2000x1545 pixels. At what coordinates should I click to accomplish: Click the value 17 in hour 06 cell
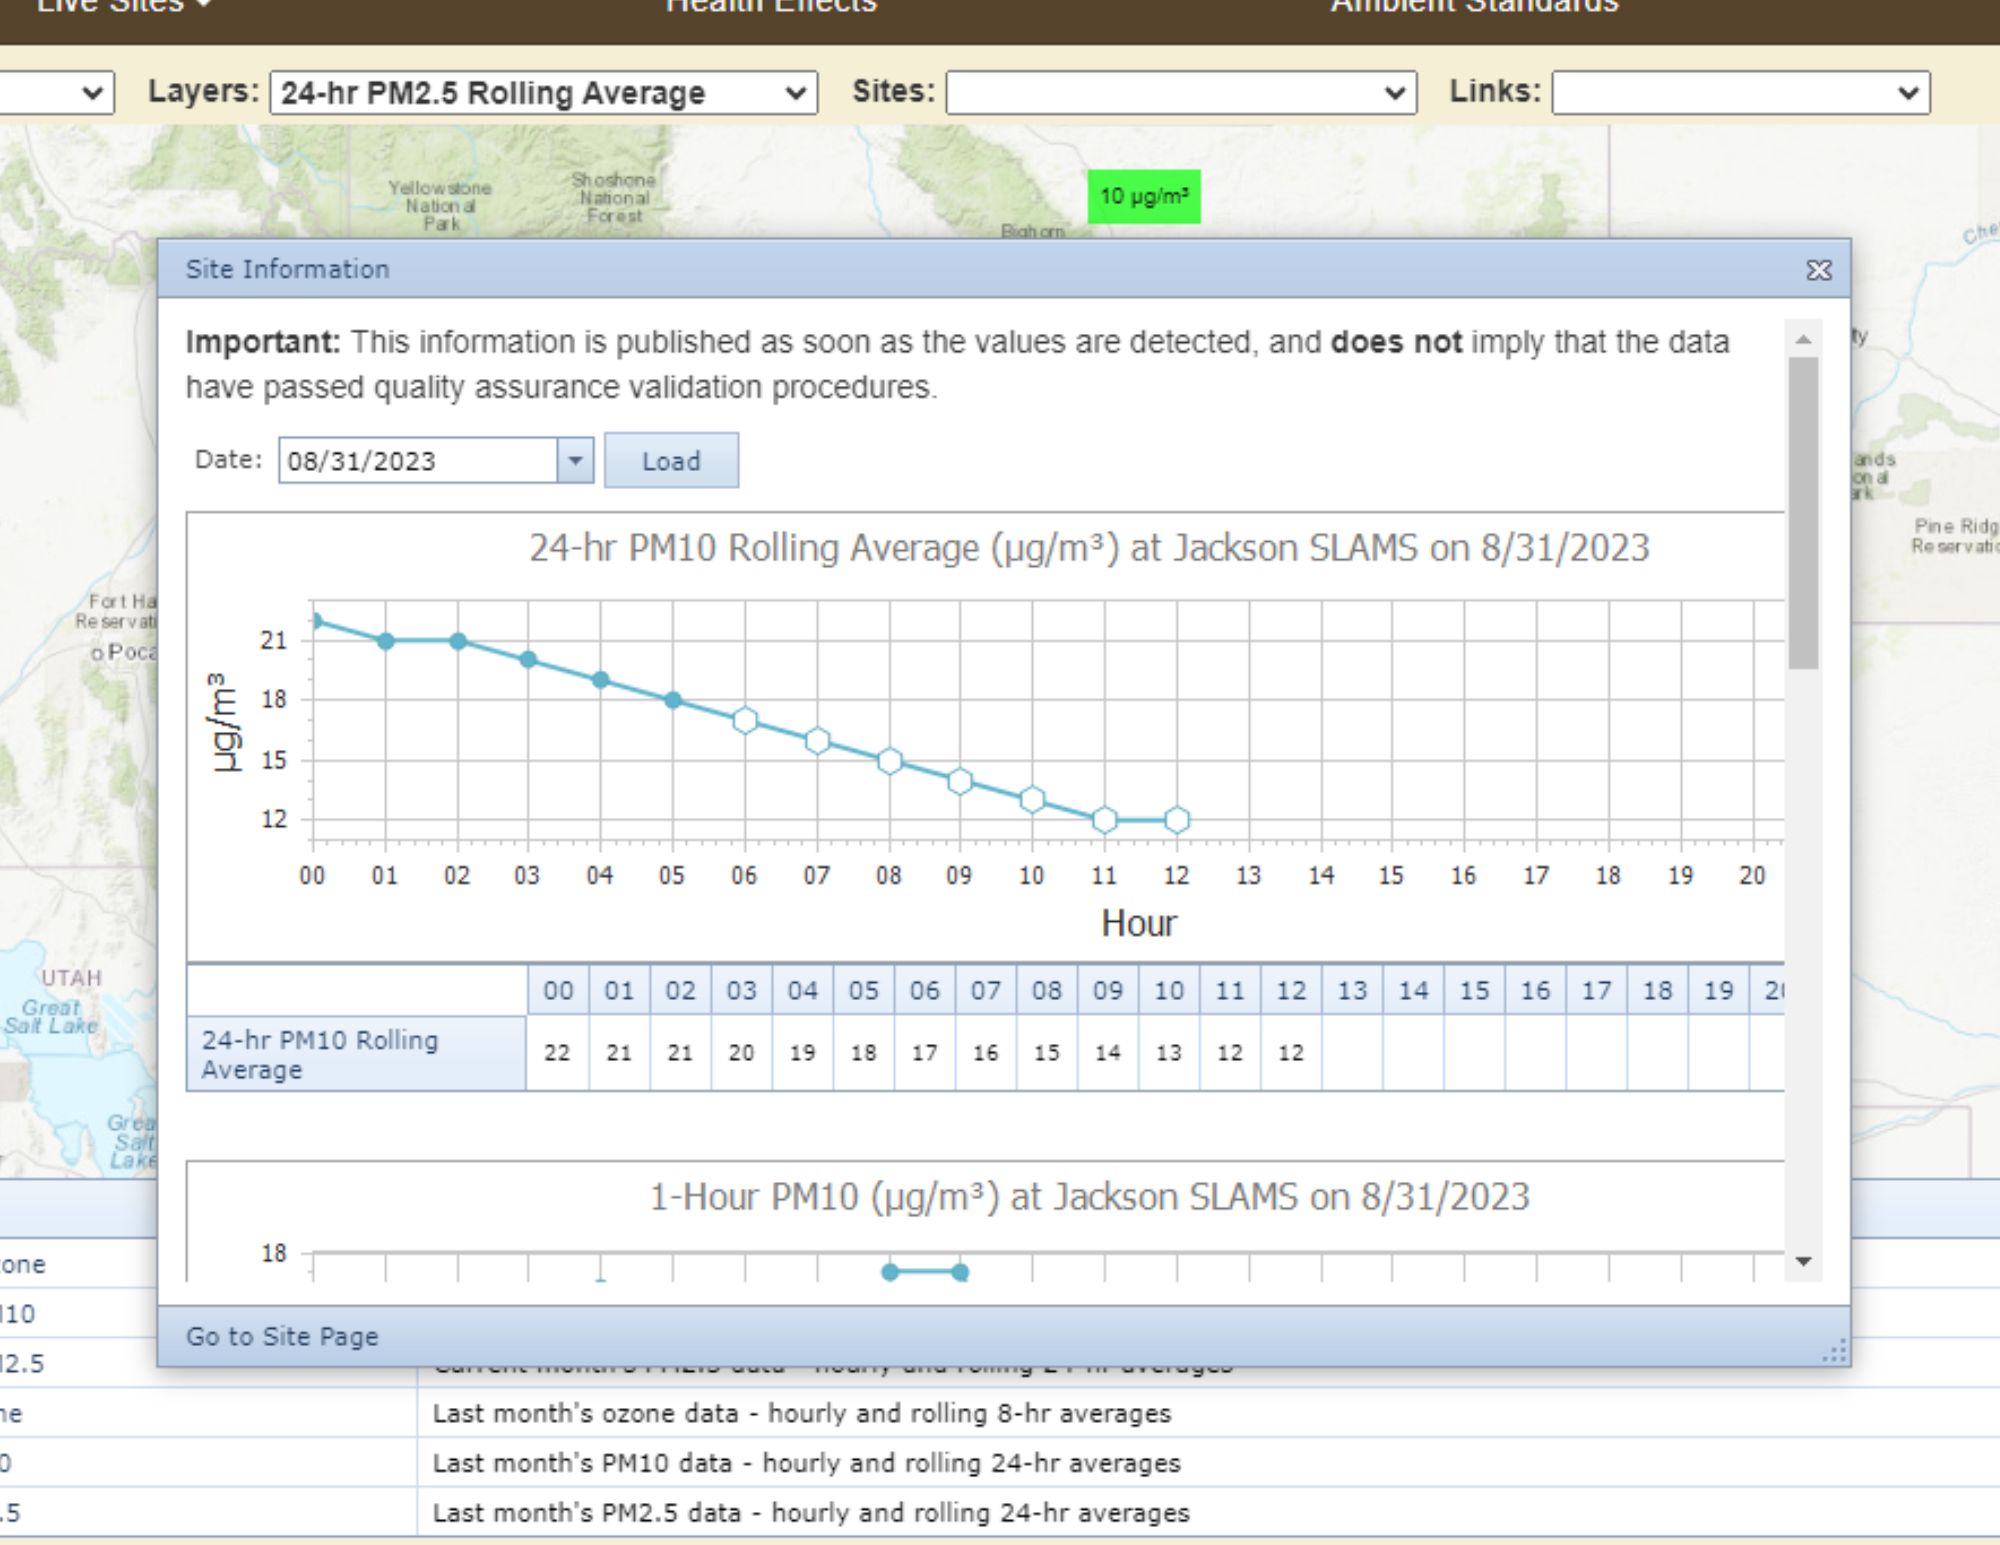tap(924, 1053)
